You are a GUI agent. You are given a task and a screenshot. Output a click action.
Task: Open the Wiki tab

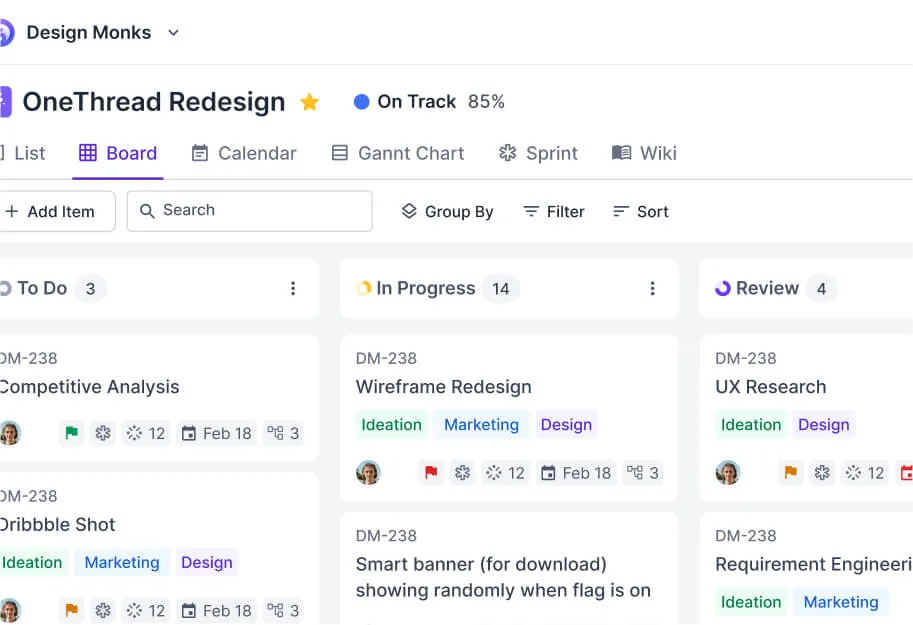pyautogui.click(x=644, y=153)
